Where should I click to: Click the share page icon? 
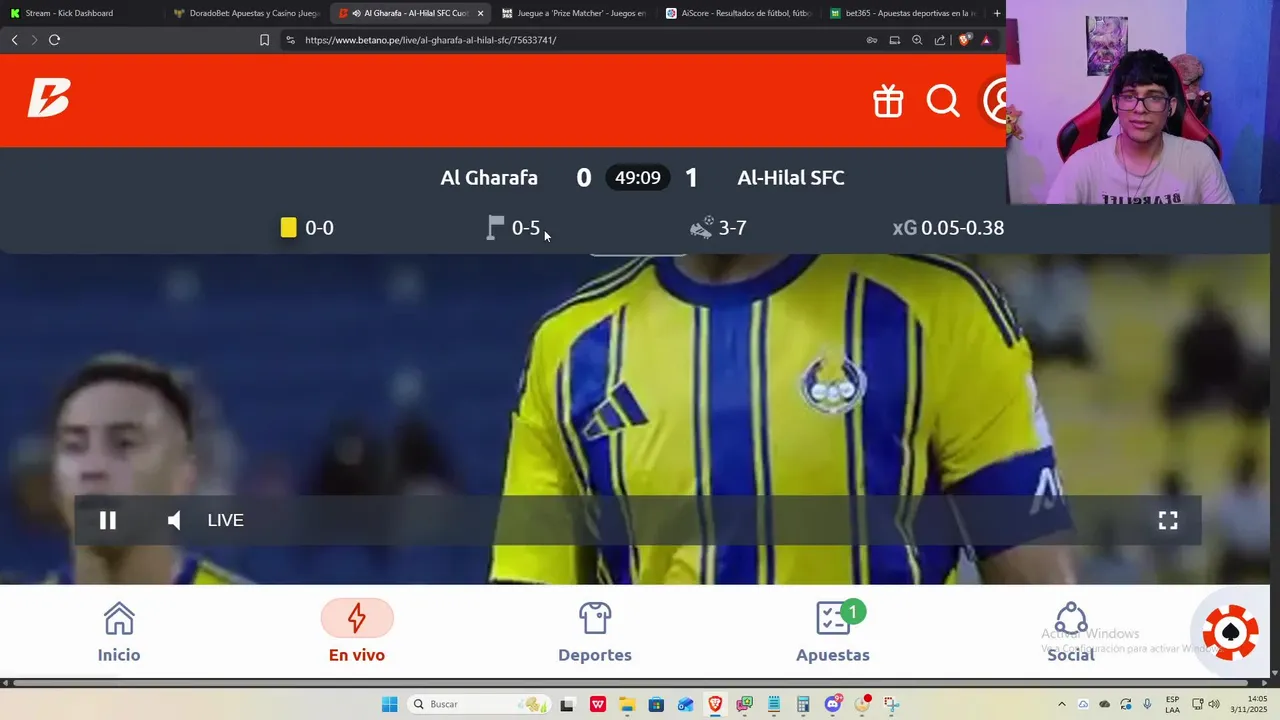pyautogui.click(x=940, y=40)
